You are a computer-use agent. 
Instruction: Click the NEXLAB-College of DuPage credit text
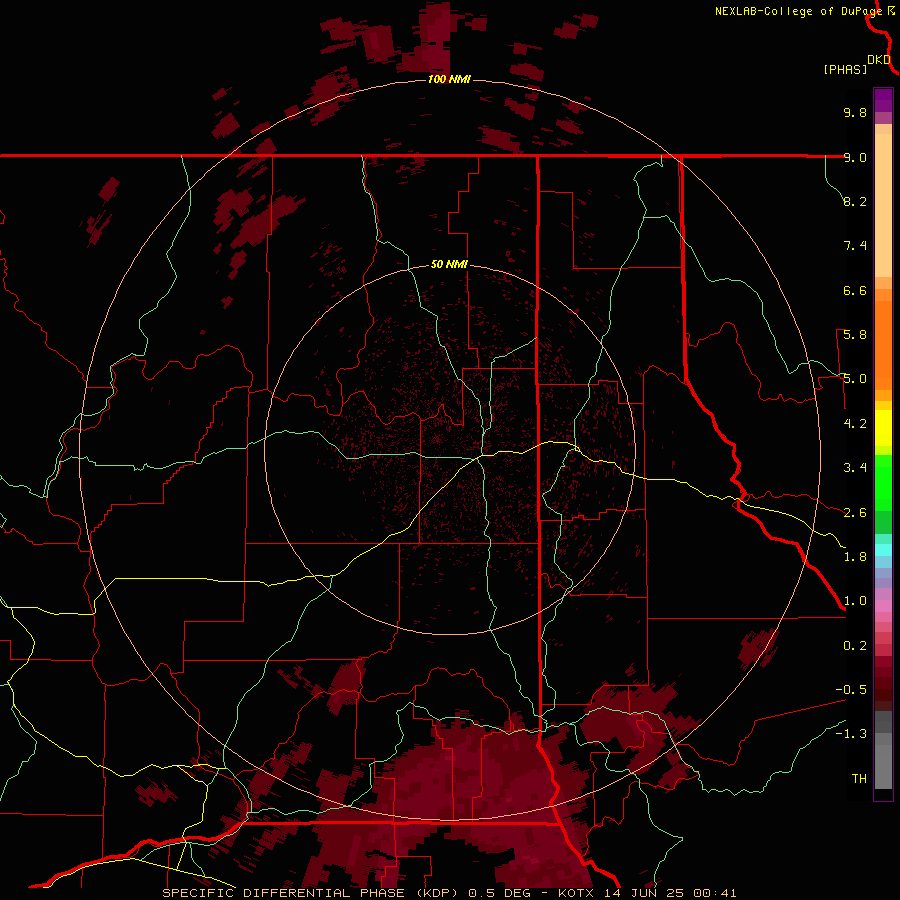click(x=798, y=11)
